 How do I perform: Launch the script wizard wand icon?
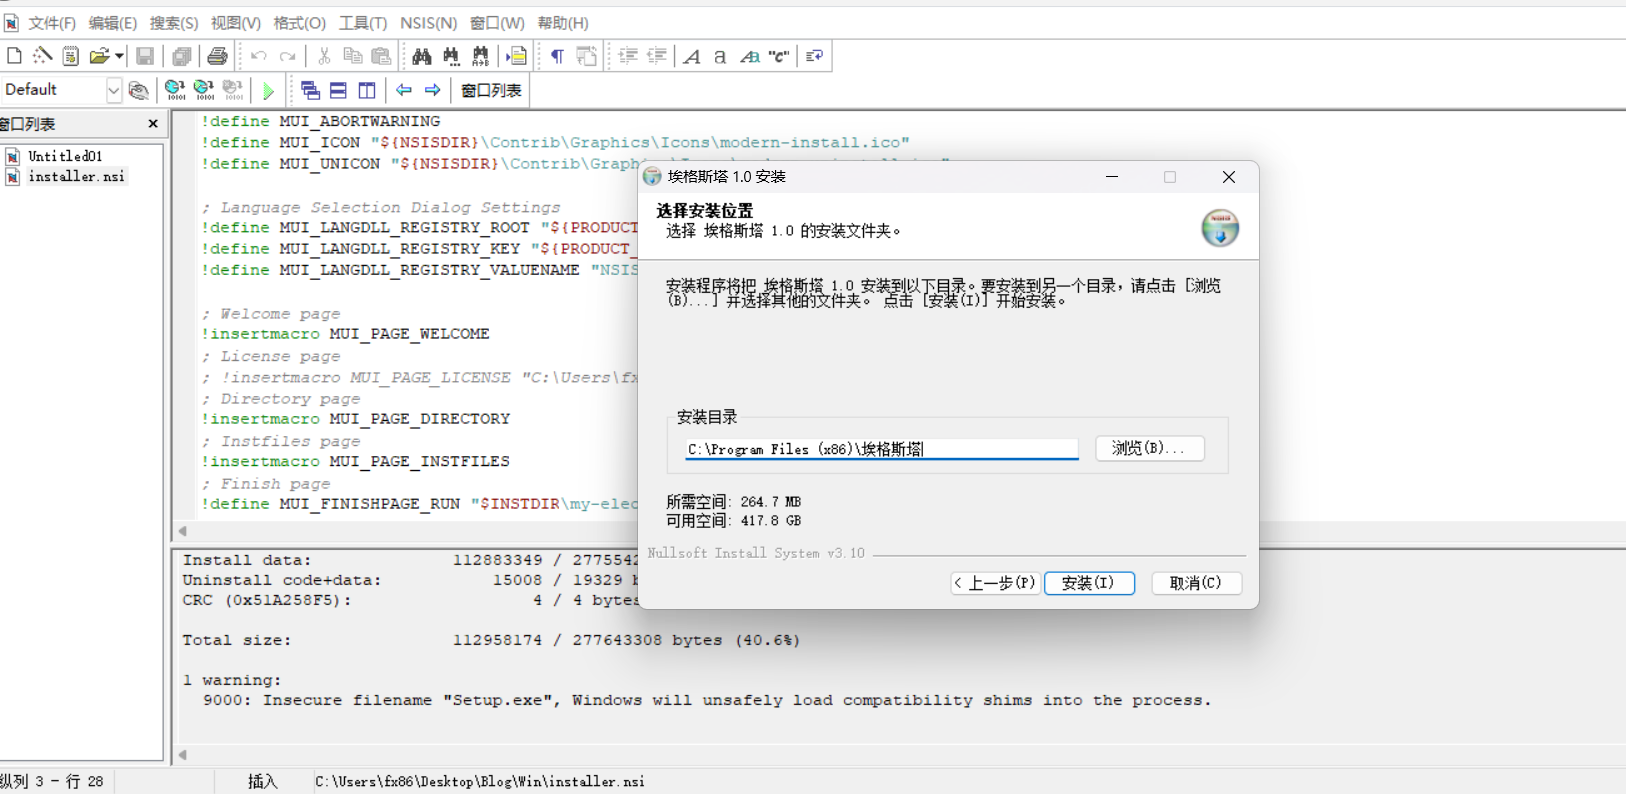pos(42,56)
